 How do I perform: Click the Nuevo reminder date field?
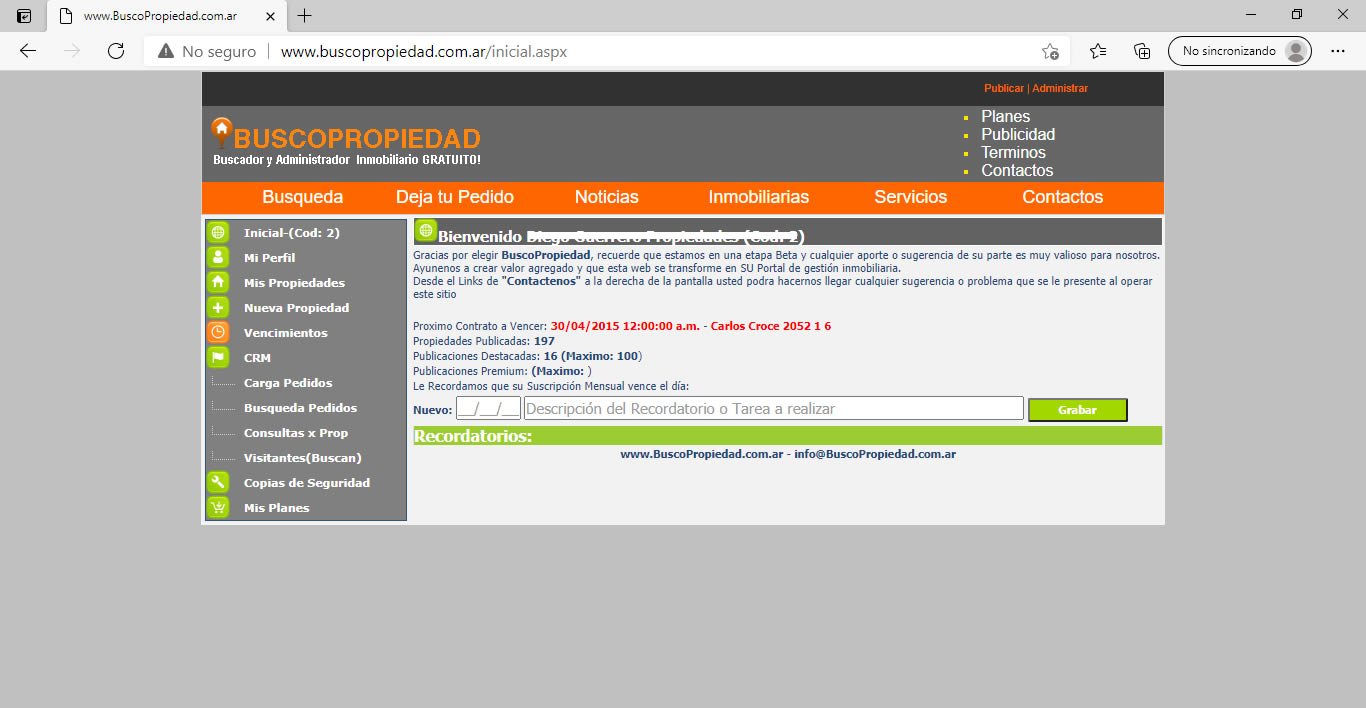point(488,408)
